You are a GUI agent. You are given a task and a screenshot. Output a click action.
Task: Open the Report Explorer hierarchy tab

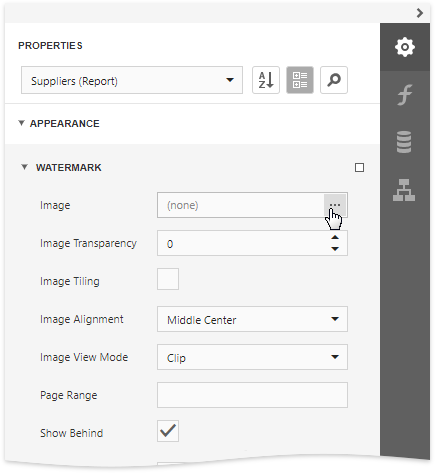point(404,190)
